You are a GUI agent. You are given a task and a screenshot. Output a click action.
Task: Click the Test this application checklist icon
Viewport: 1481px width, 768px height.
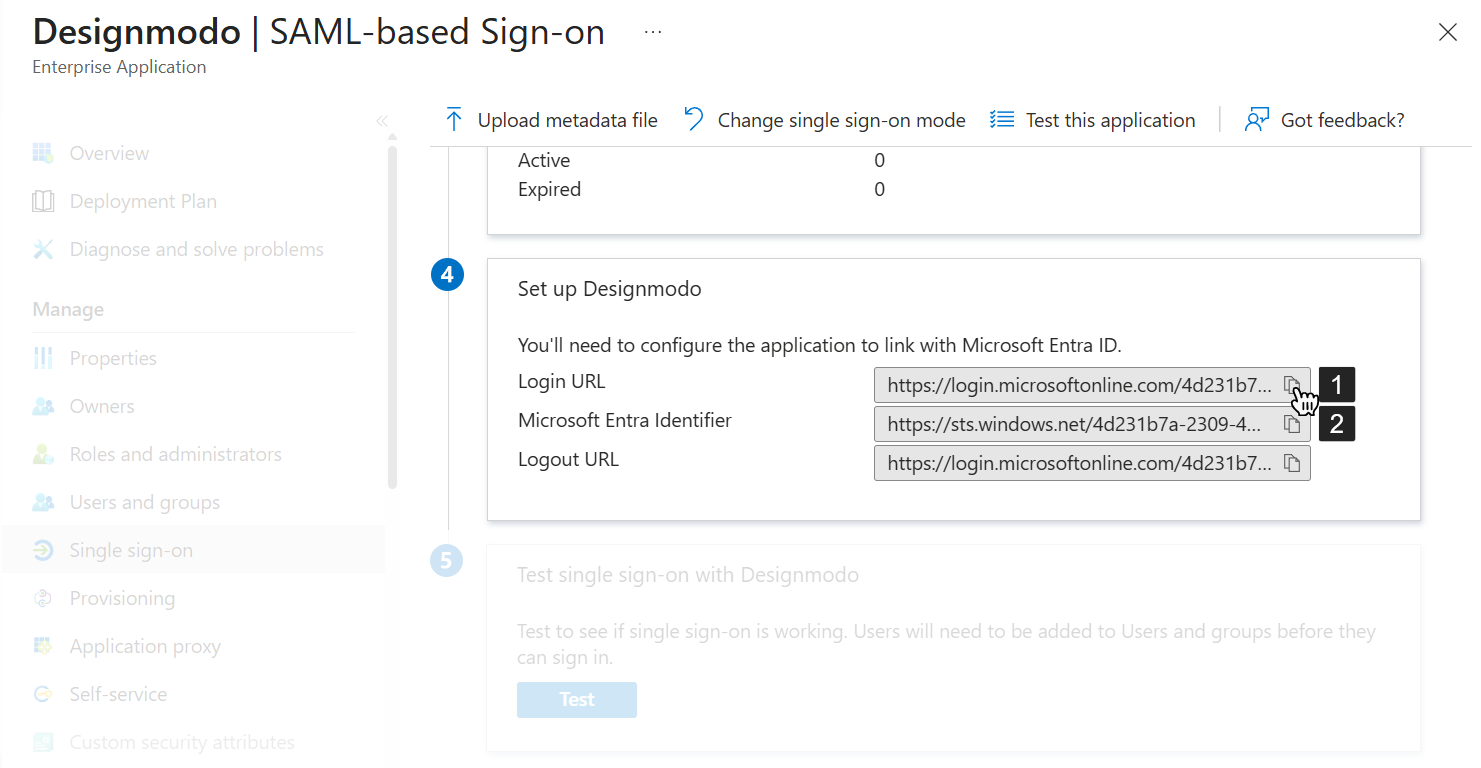point(1002,120)
